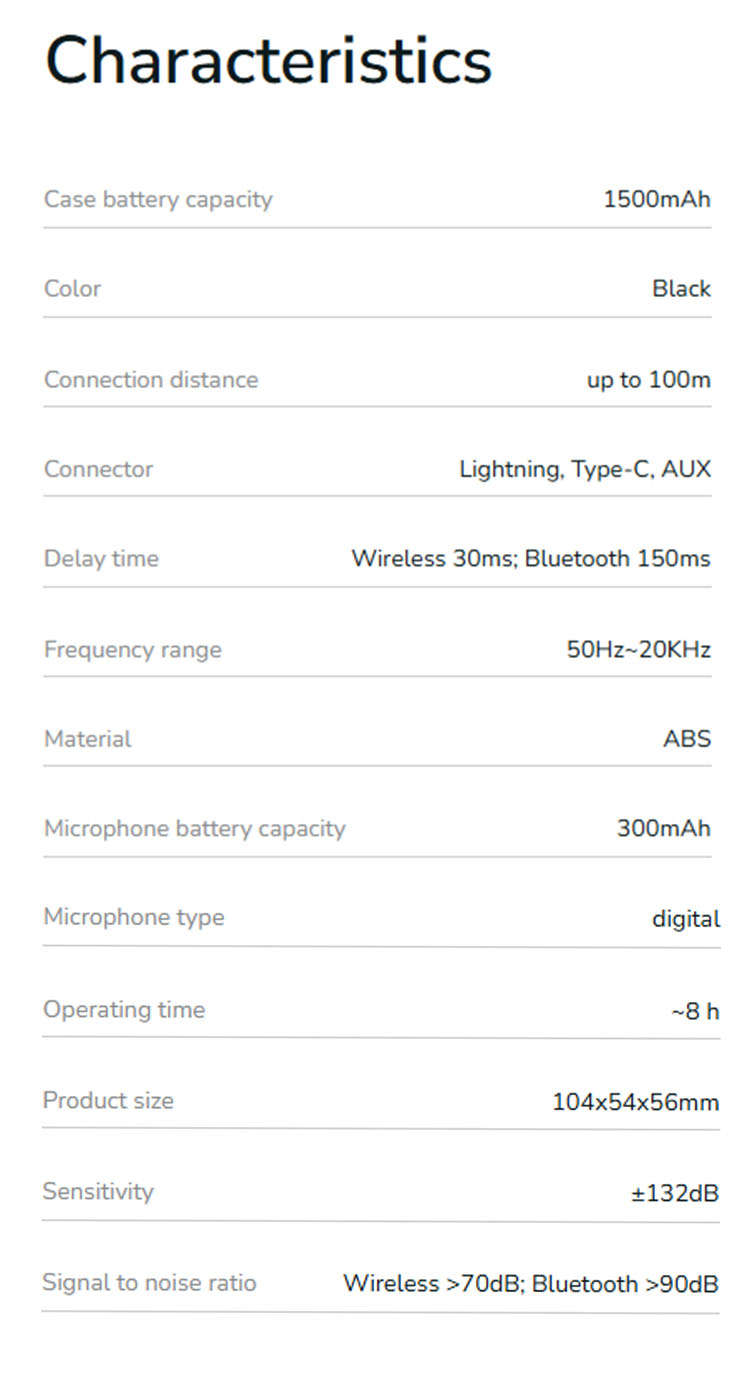
Task: Click the Lightning, Type-C, AUX value
Action: coord(585,469)
